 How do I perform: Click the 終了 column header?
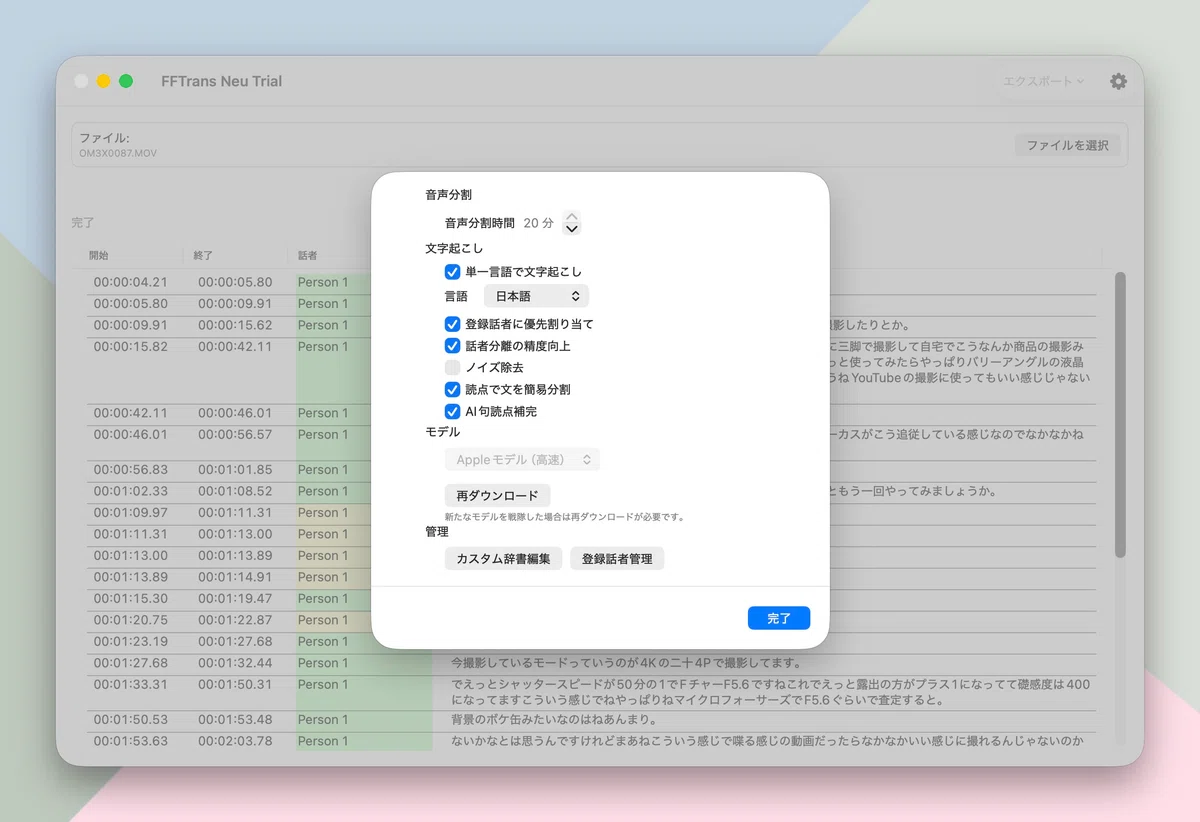click(203, 256)
